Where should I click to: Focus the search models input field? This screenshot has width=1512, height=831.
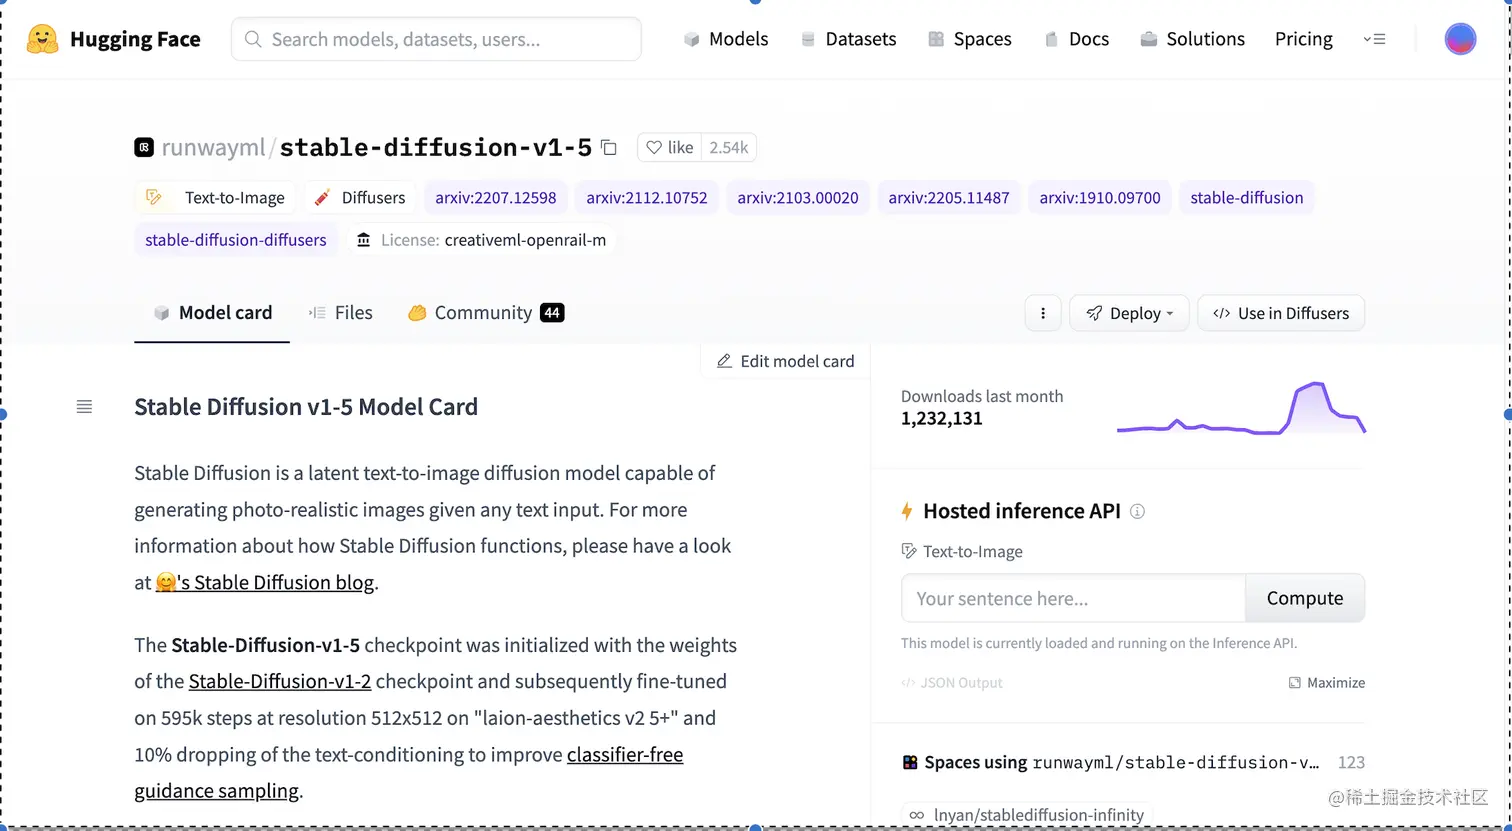click(x=436, y=39)
